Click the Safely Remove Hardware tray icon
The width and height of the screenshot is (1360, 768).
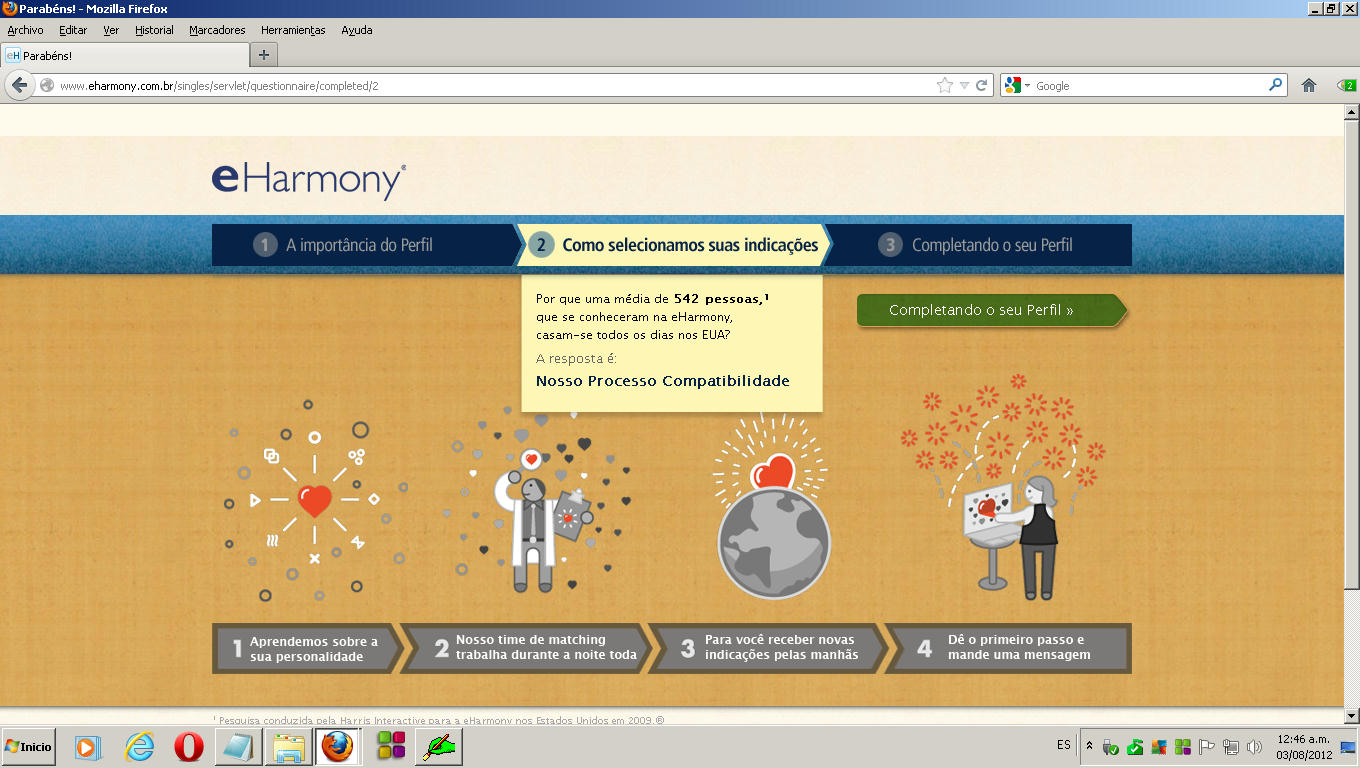pos(1110,747)
